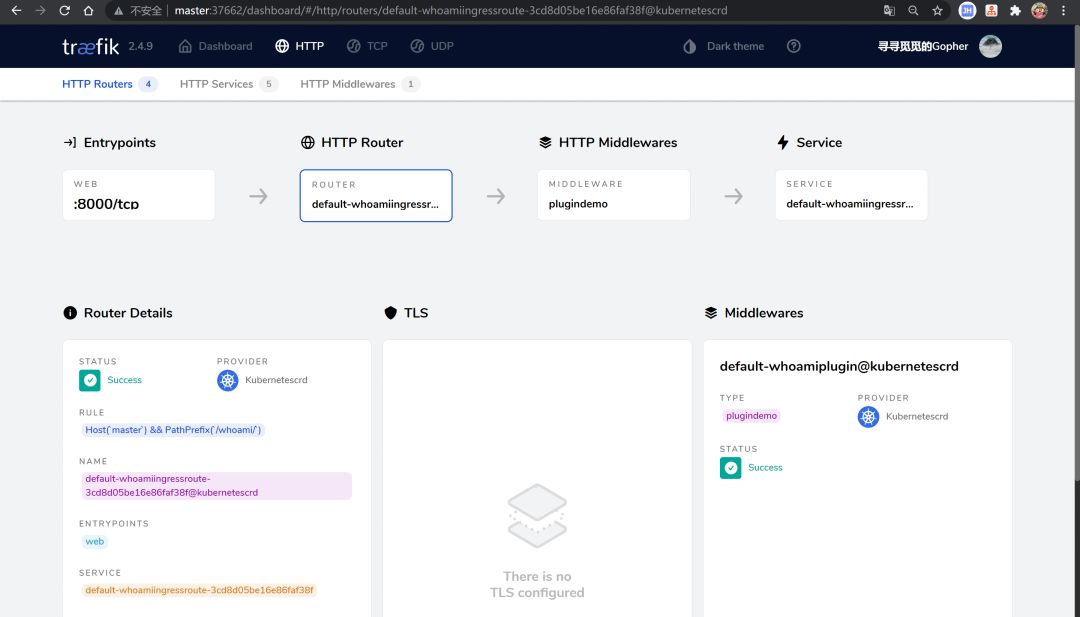Click the Host master PathPrefix rule chip

click(x=172, y=430)
